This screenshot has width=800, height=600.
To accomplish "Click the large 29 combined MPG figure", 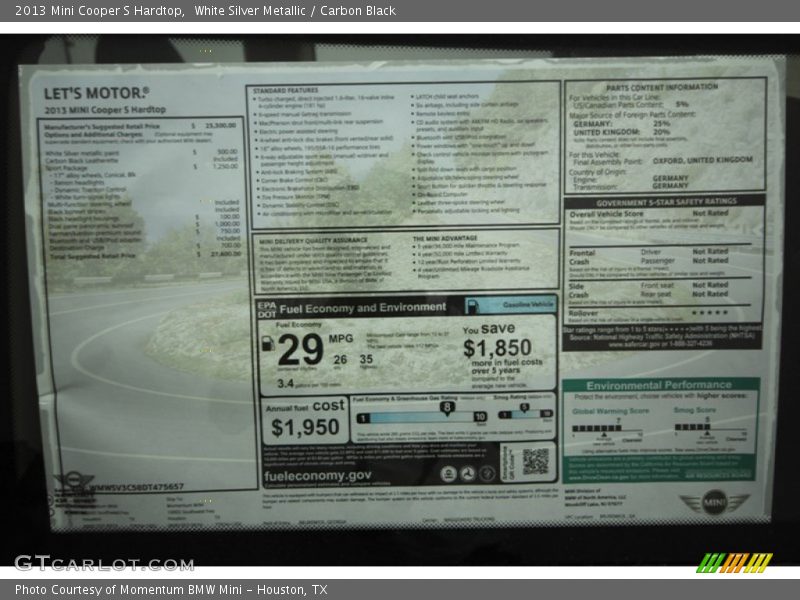I will pyautogui.click(x=301, y=350).
